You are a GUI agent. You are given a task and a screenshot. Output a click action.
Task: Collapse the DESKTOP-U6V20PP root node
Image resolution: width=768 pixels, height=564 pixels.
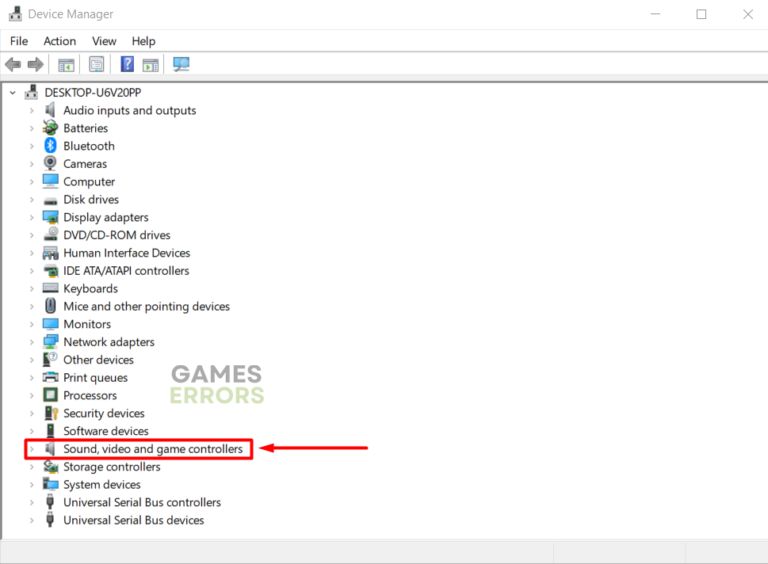point(13,93)
